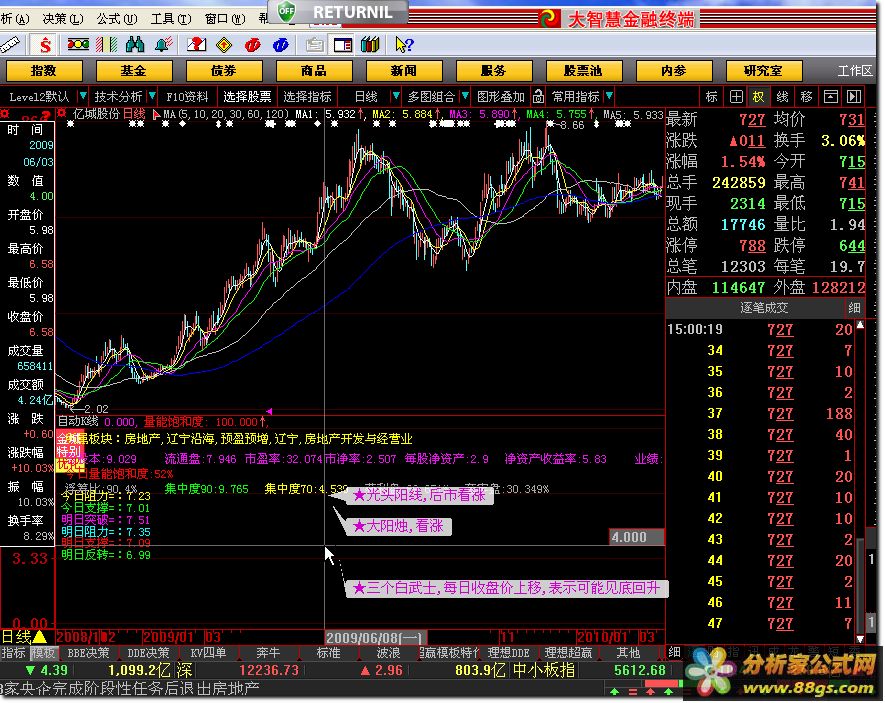Click the grid crosshair icon in chart toolbar

coord(737,96)
